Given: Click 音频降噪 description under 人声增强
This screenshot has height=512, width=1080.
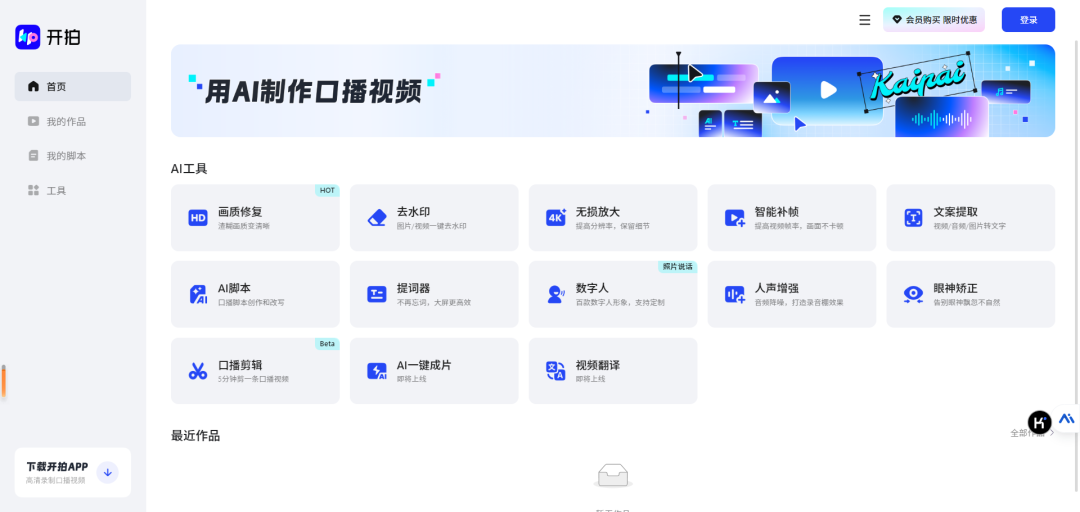Looking at the screenshot, I should coord(799,303).
